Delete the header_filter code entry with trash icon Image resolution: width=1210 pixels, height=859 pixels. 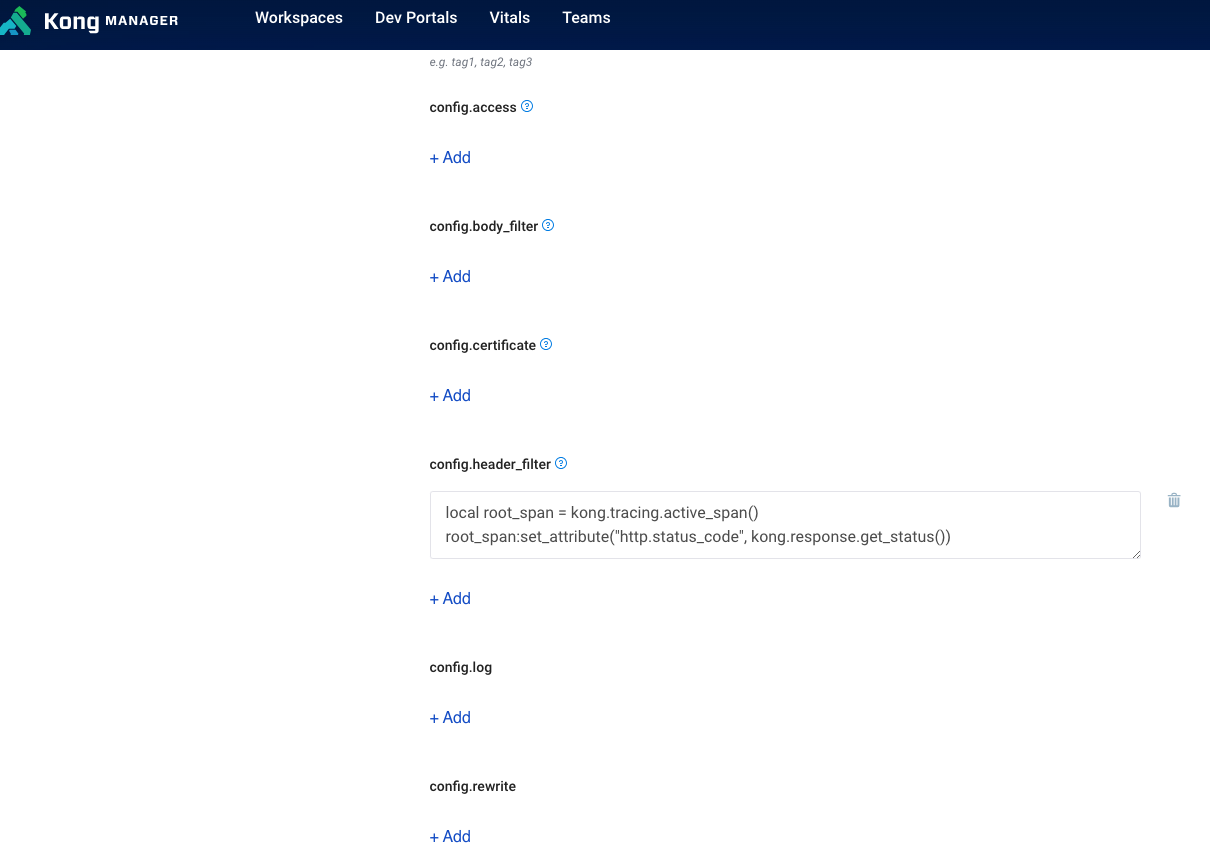tap(1173, 499)
